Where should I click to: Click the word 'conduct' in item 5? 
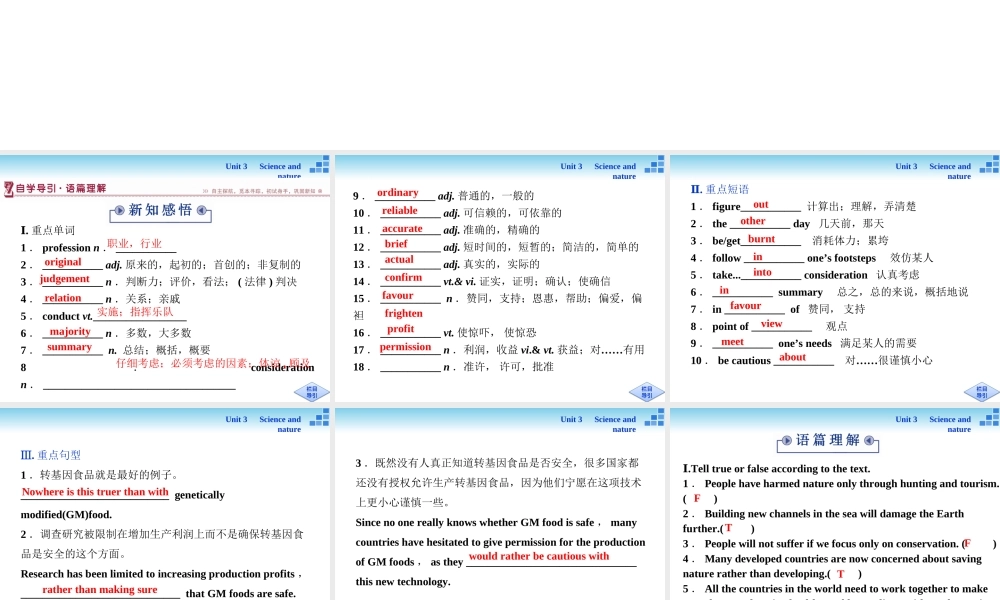pyautogui.click(x=61, y=316)
